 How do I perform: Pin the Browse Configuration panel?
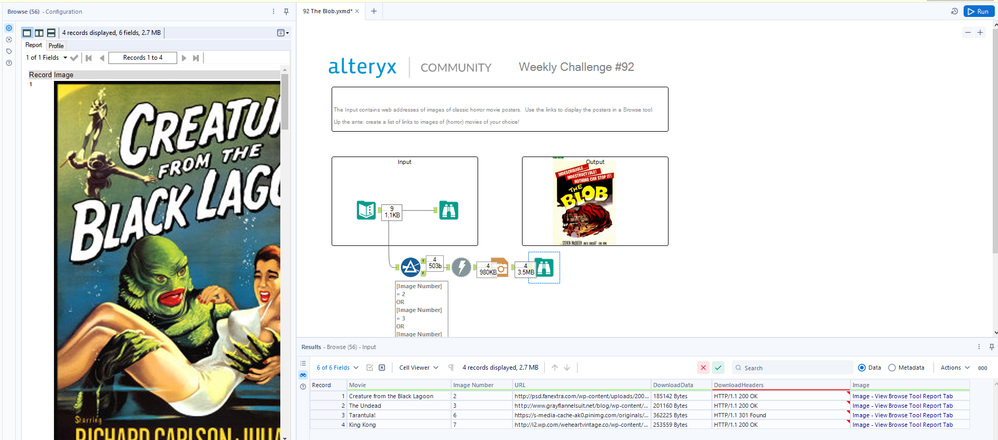point(286,11)
